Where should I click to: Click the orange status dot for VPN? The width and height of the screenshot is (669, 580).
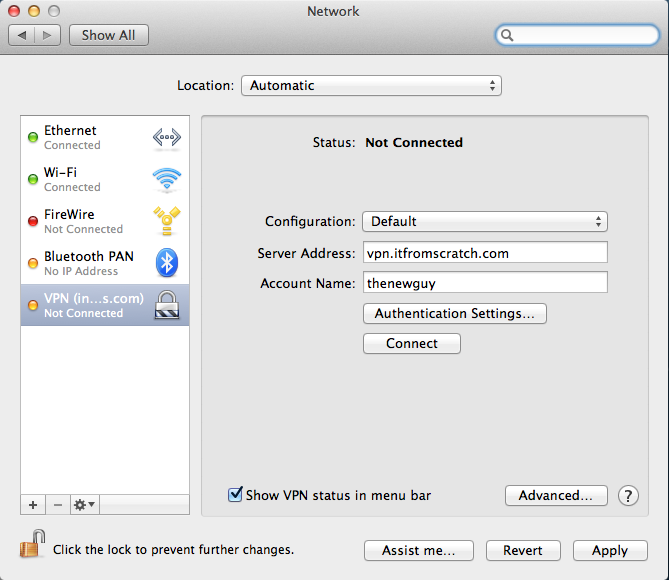pos(33,305)
